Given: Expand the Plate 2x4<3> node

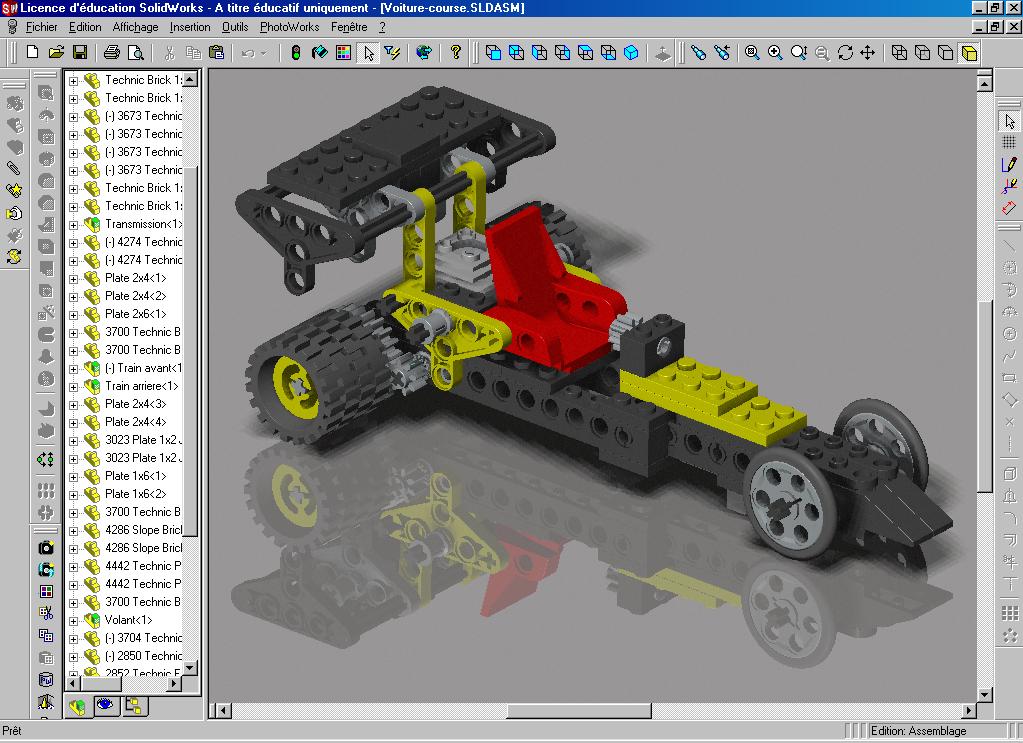Looking at the screenshot, I should pos(73,404).
